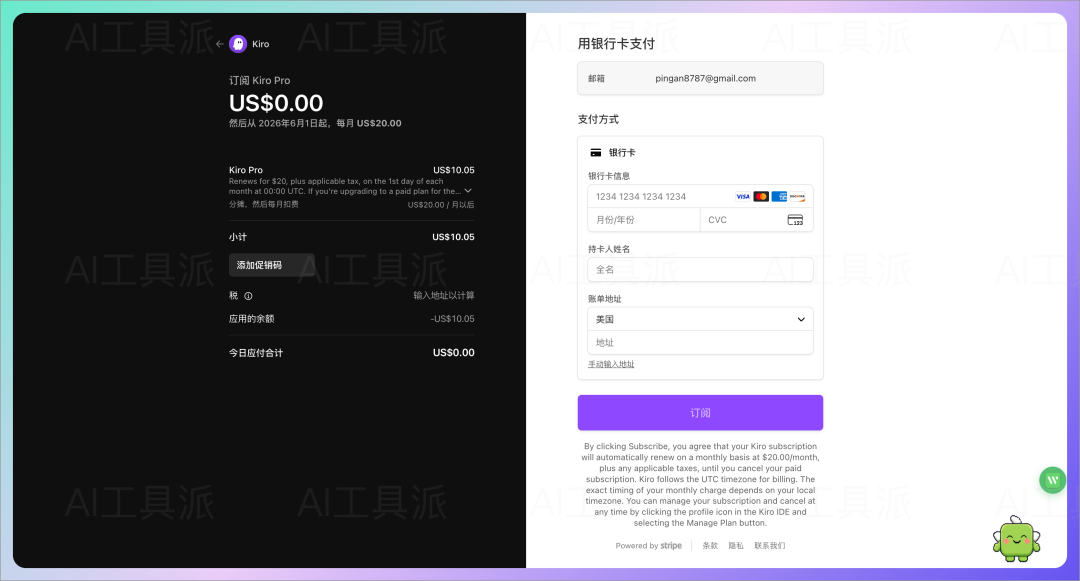The width and height of the screenshot is (1080, 581).
Task: Click the CVC card hint icon
Action: click(x=795, y=220)
